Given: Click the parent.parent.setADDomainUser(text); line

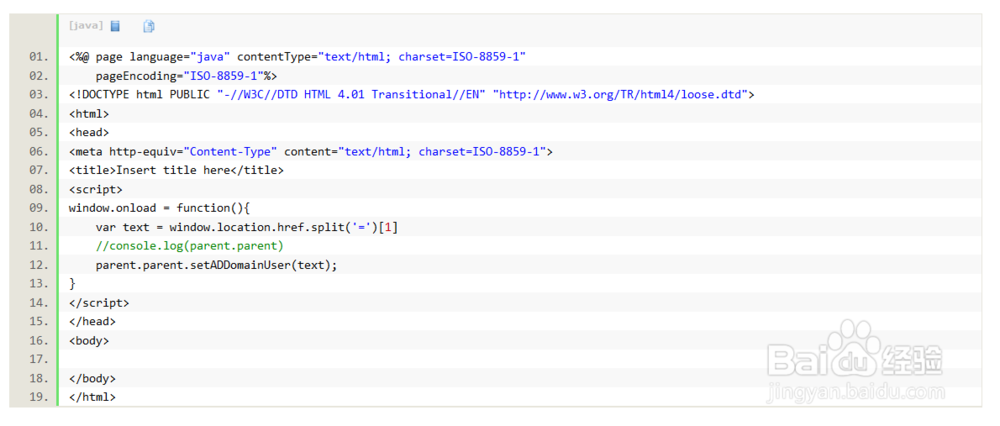Looking at the screenshot, I should coord(216,265).
